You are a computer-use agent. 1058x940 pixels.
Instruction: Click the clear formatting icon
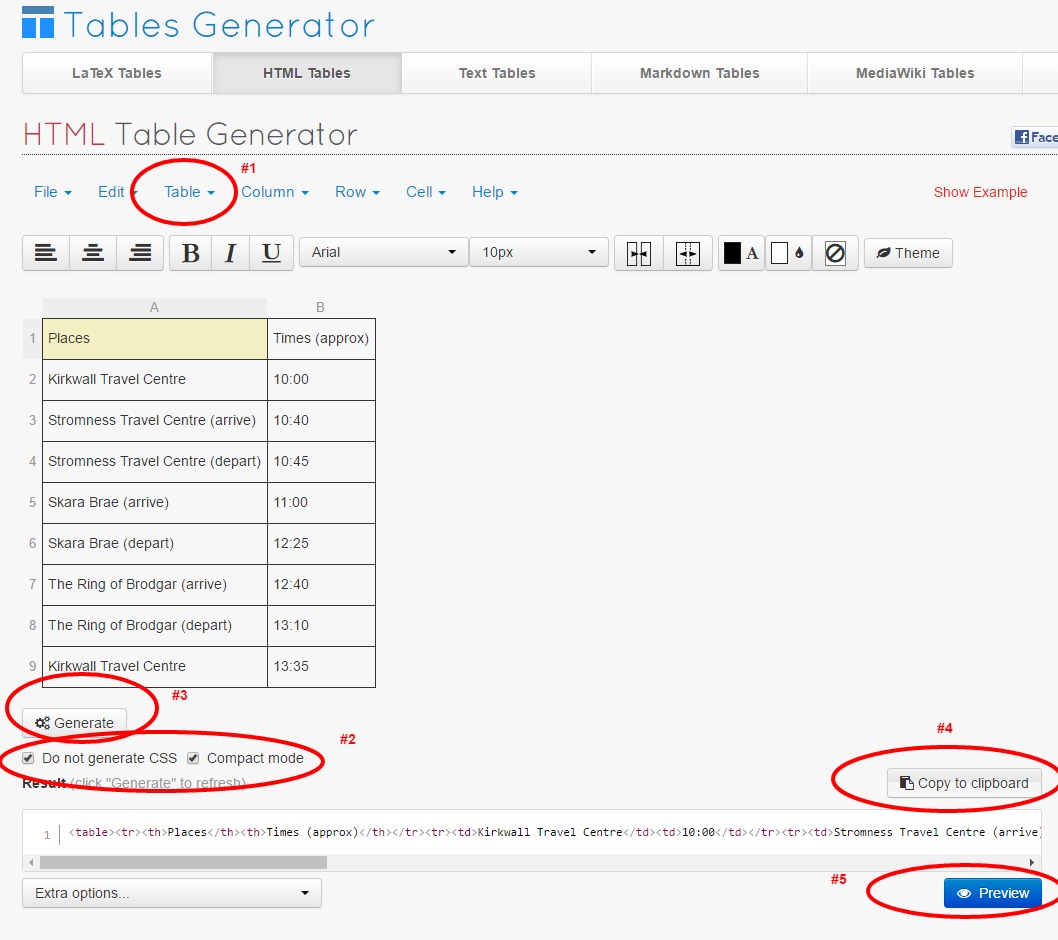tap(835, 253)
